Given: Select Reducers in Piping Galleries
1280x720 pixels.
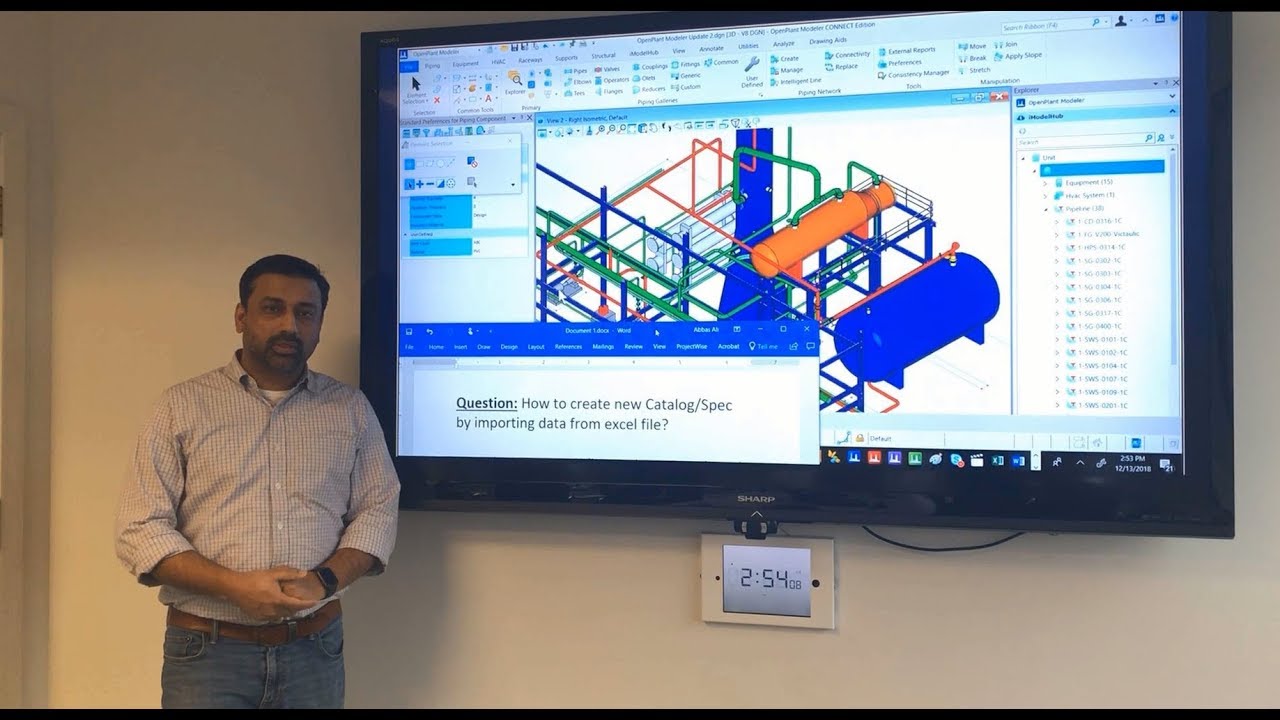Looking at the screenshot, I should point(649,89).
